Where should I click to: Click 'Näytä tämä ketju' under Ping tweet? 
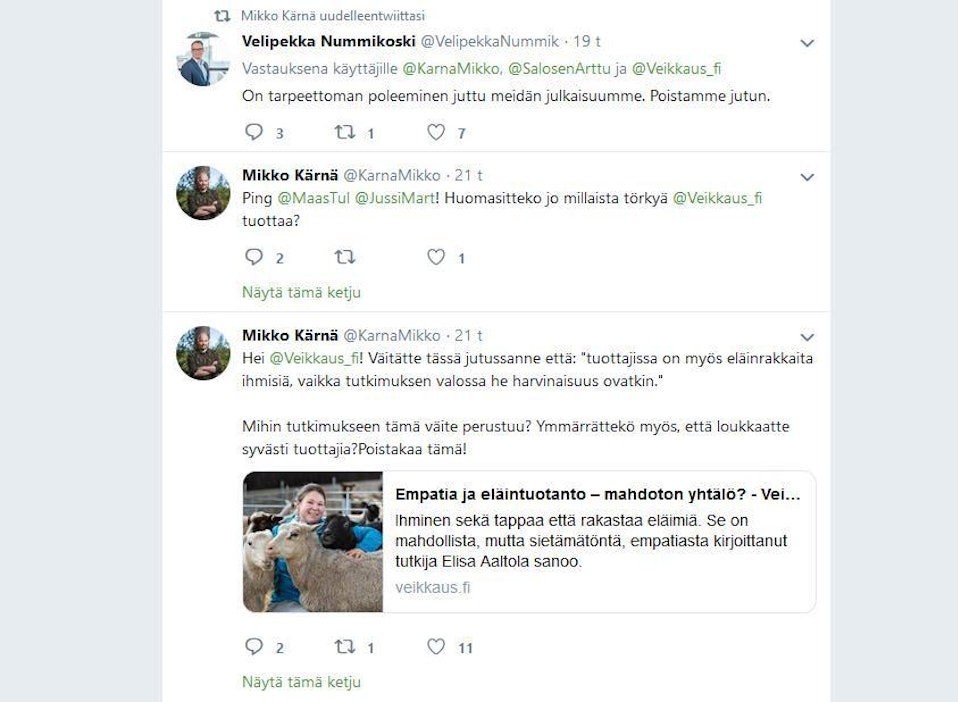[301, 293]
